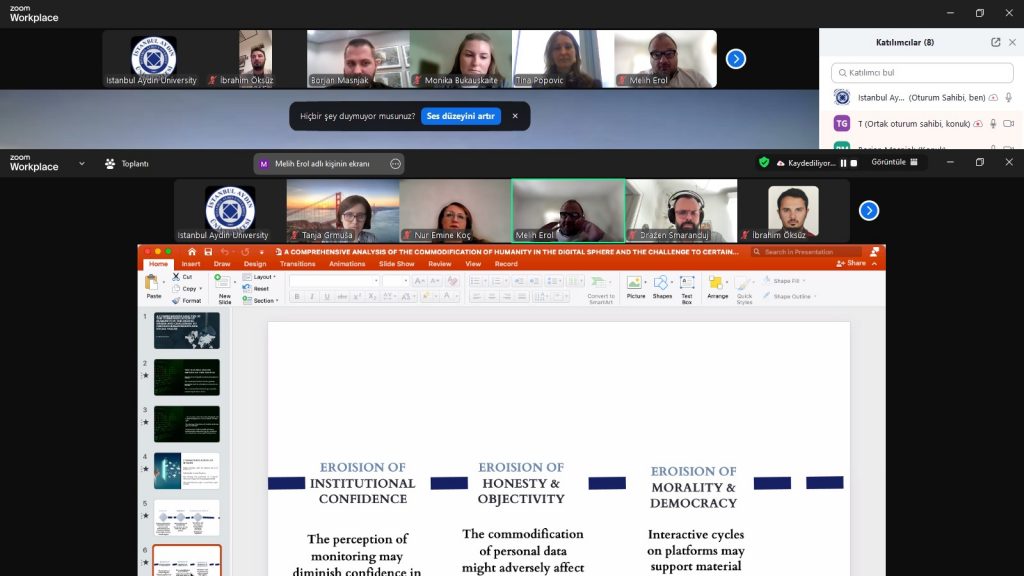
Task: Open the Review ribbon tab
Action: tap(440, 264)
